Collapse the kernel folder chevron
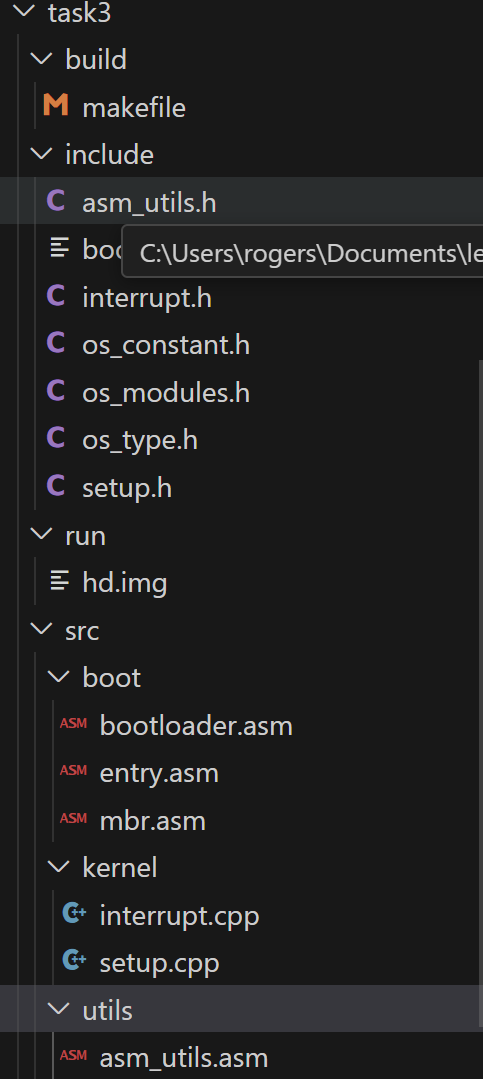Screen dimensions: 483x1079 [x=59, y=866]
